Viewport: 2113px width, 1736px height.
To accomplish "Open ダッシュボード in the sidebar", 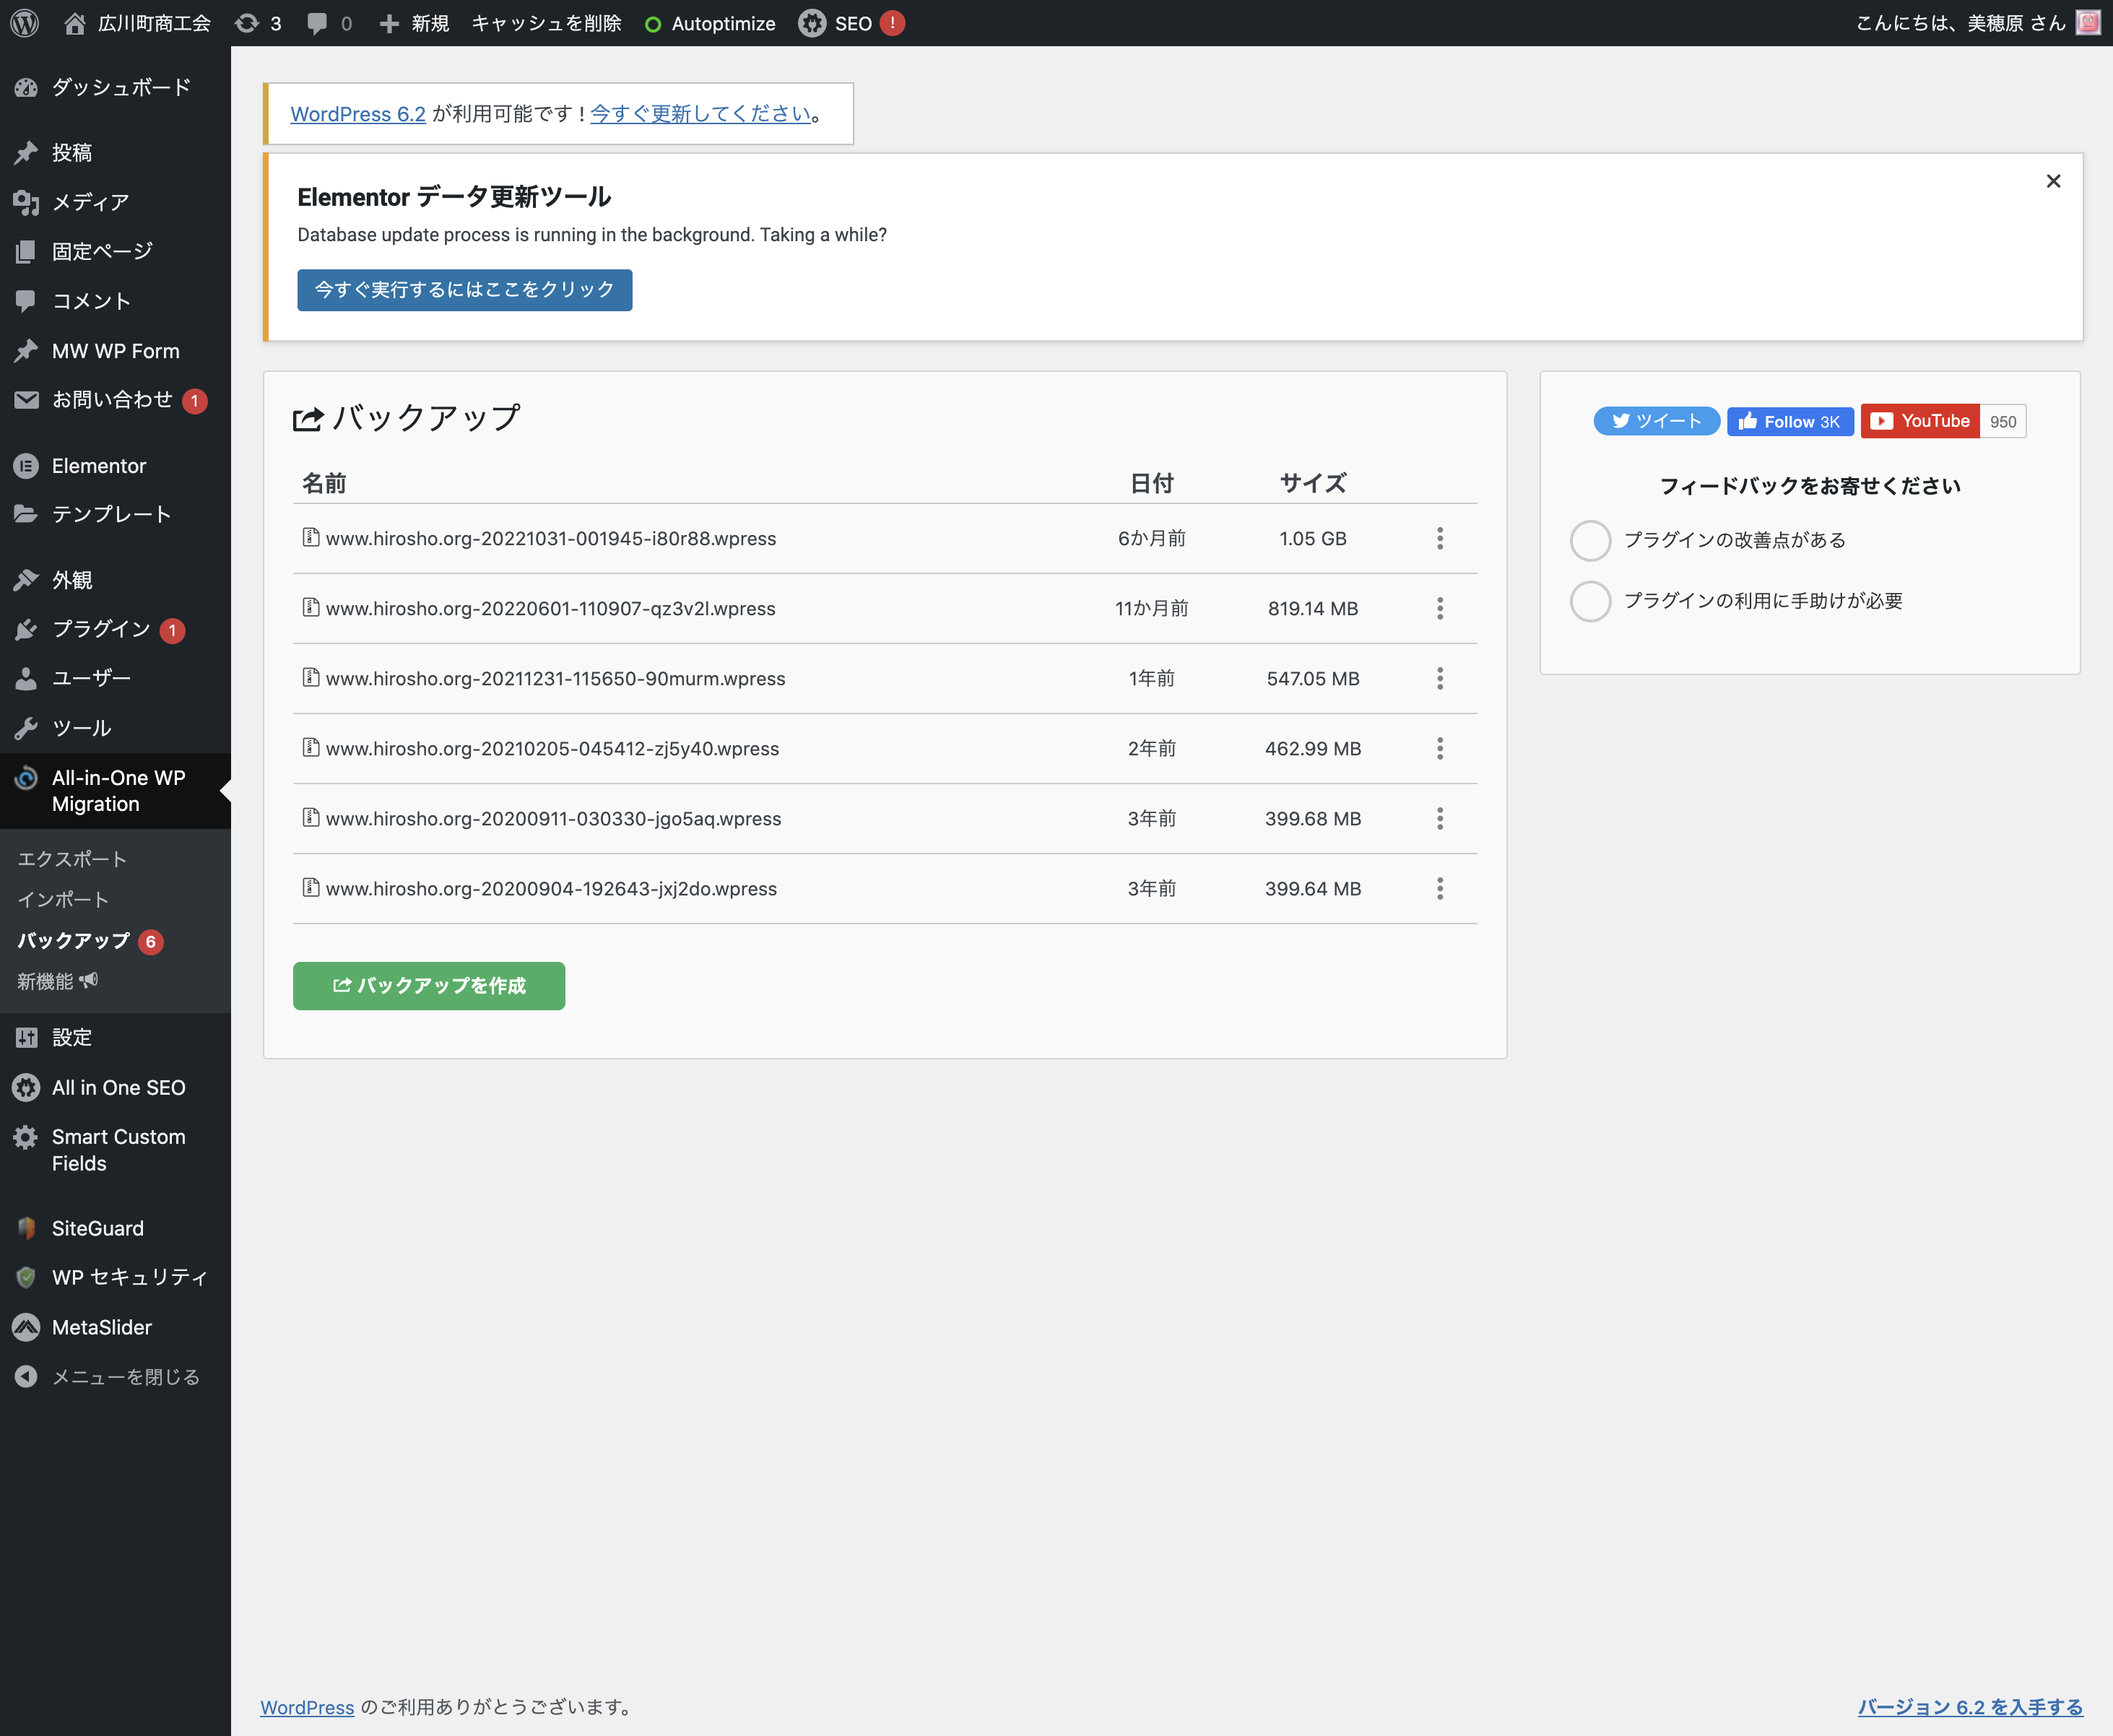I will click(115, 87).
